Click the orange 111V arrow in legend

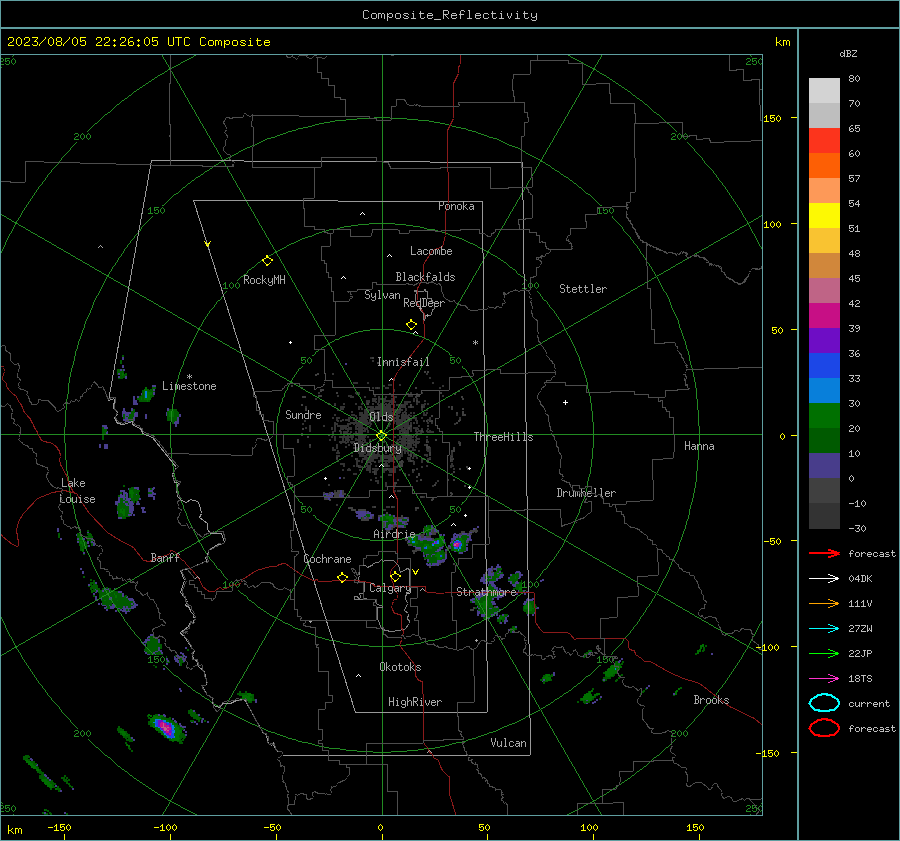point(824,603)
